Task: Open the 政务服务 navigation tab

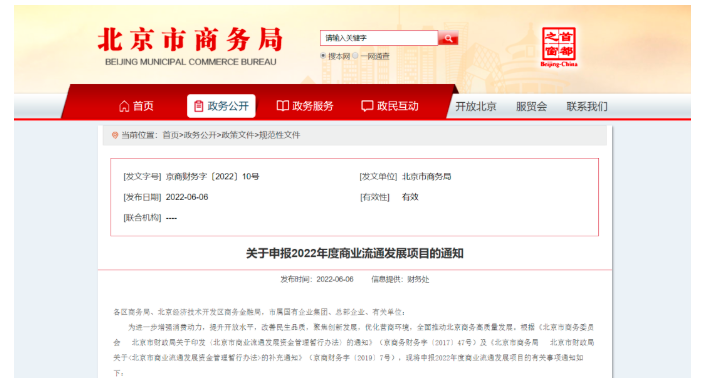Action: coord(305,106)
